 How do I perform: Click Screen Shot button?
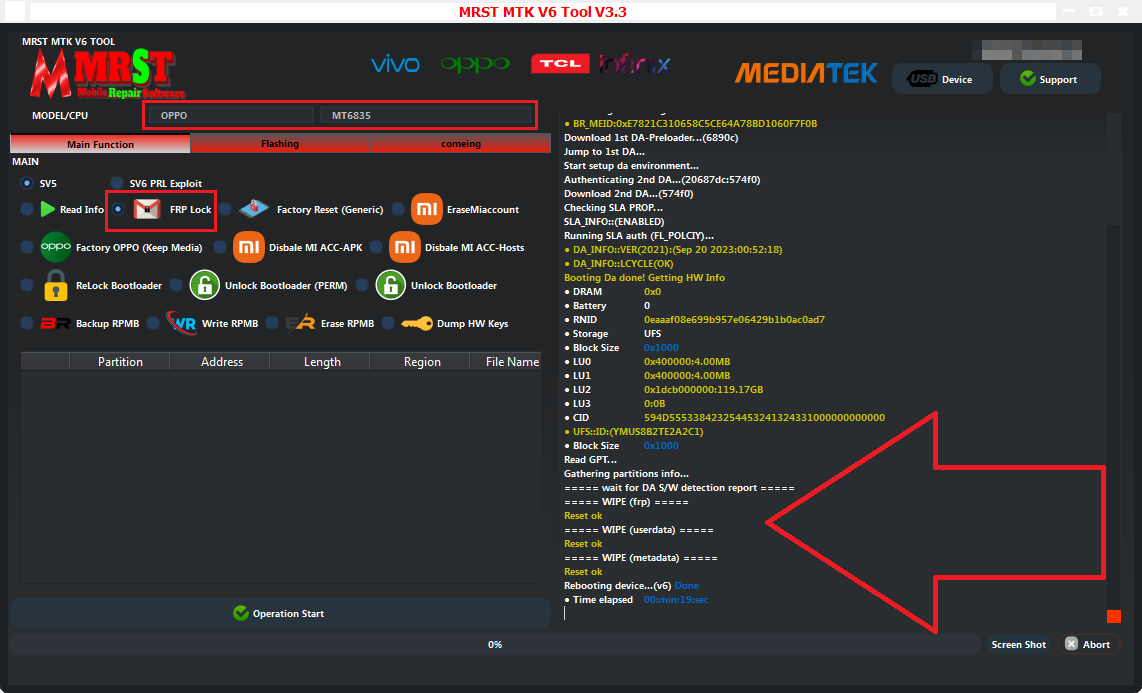click(1019, 644)
